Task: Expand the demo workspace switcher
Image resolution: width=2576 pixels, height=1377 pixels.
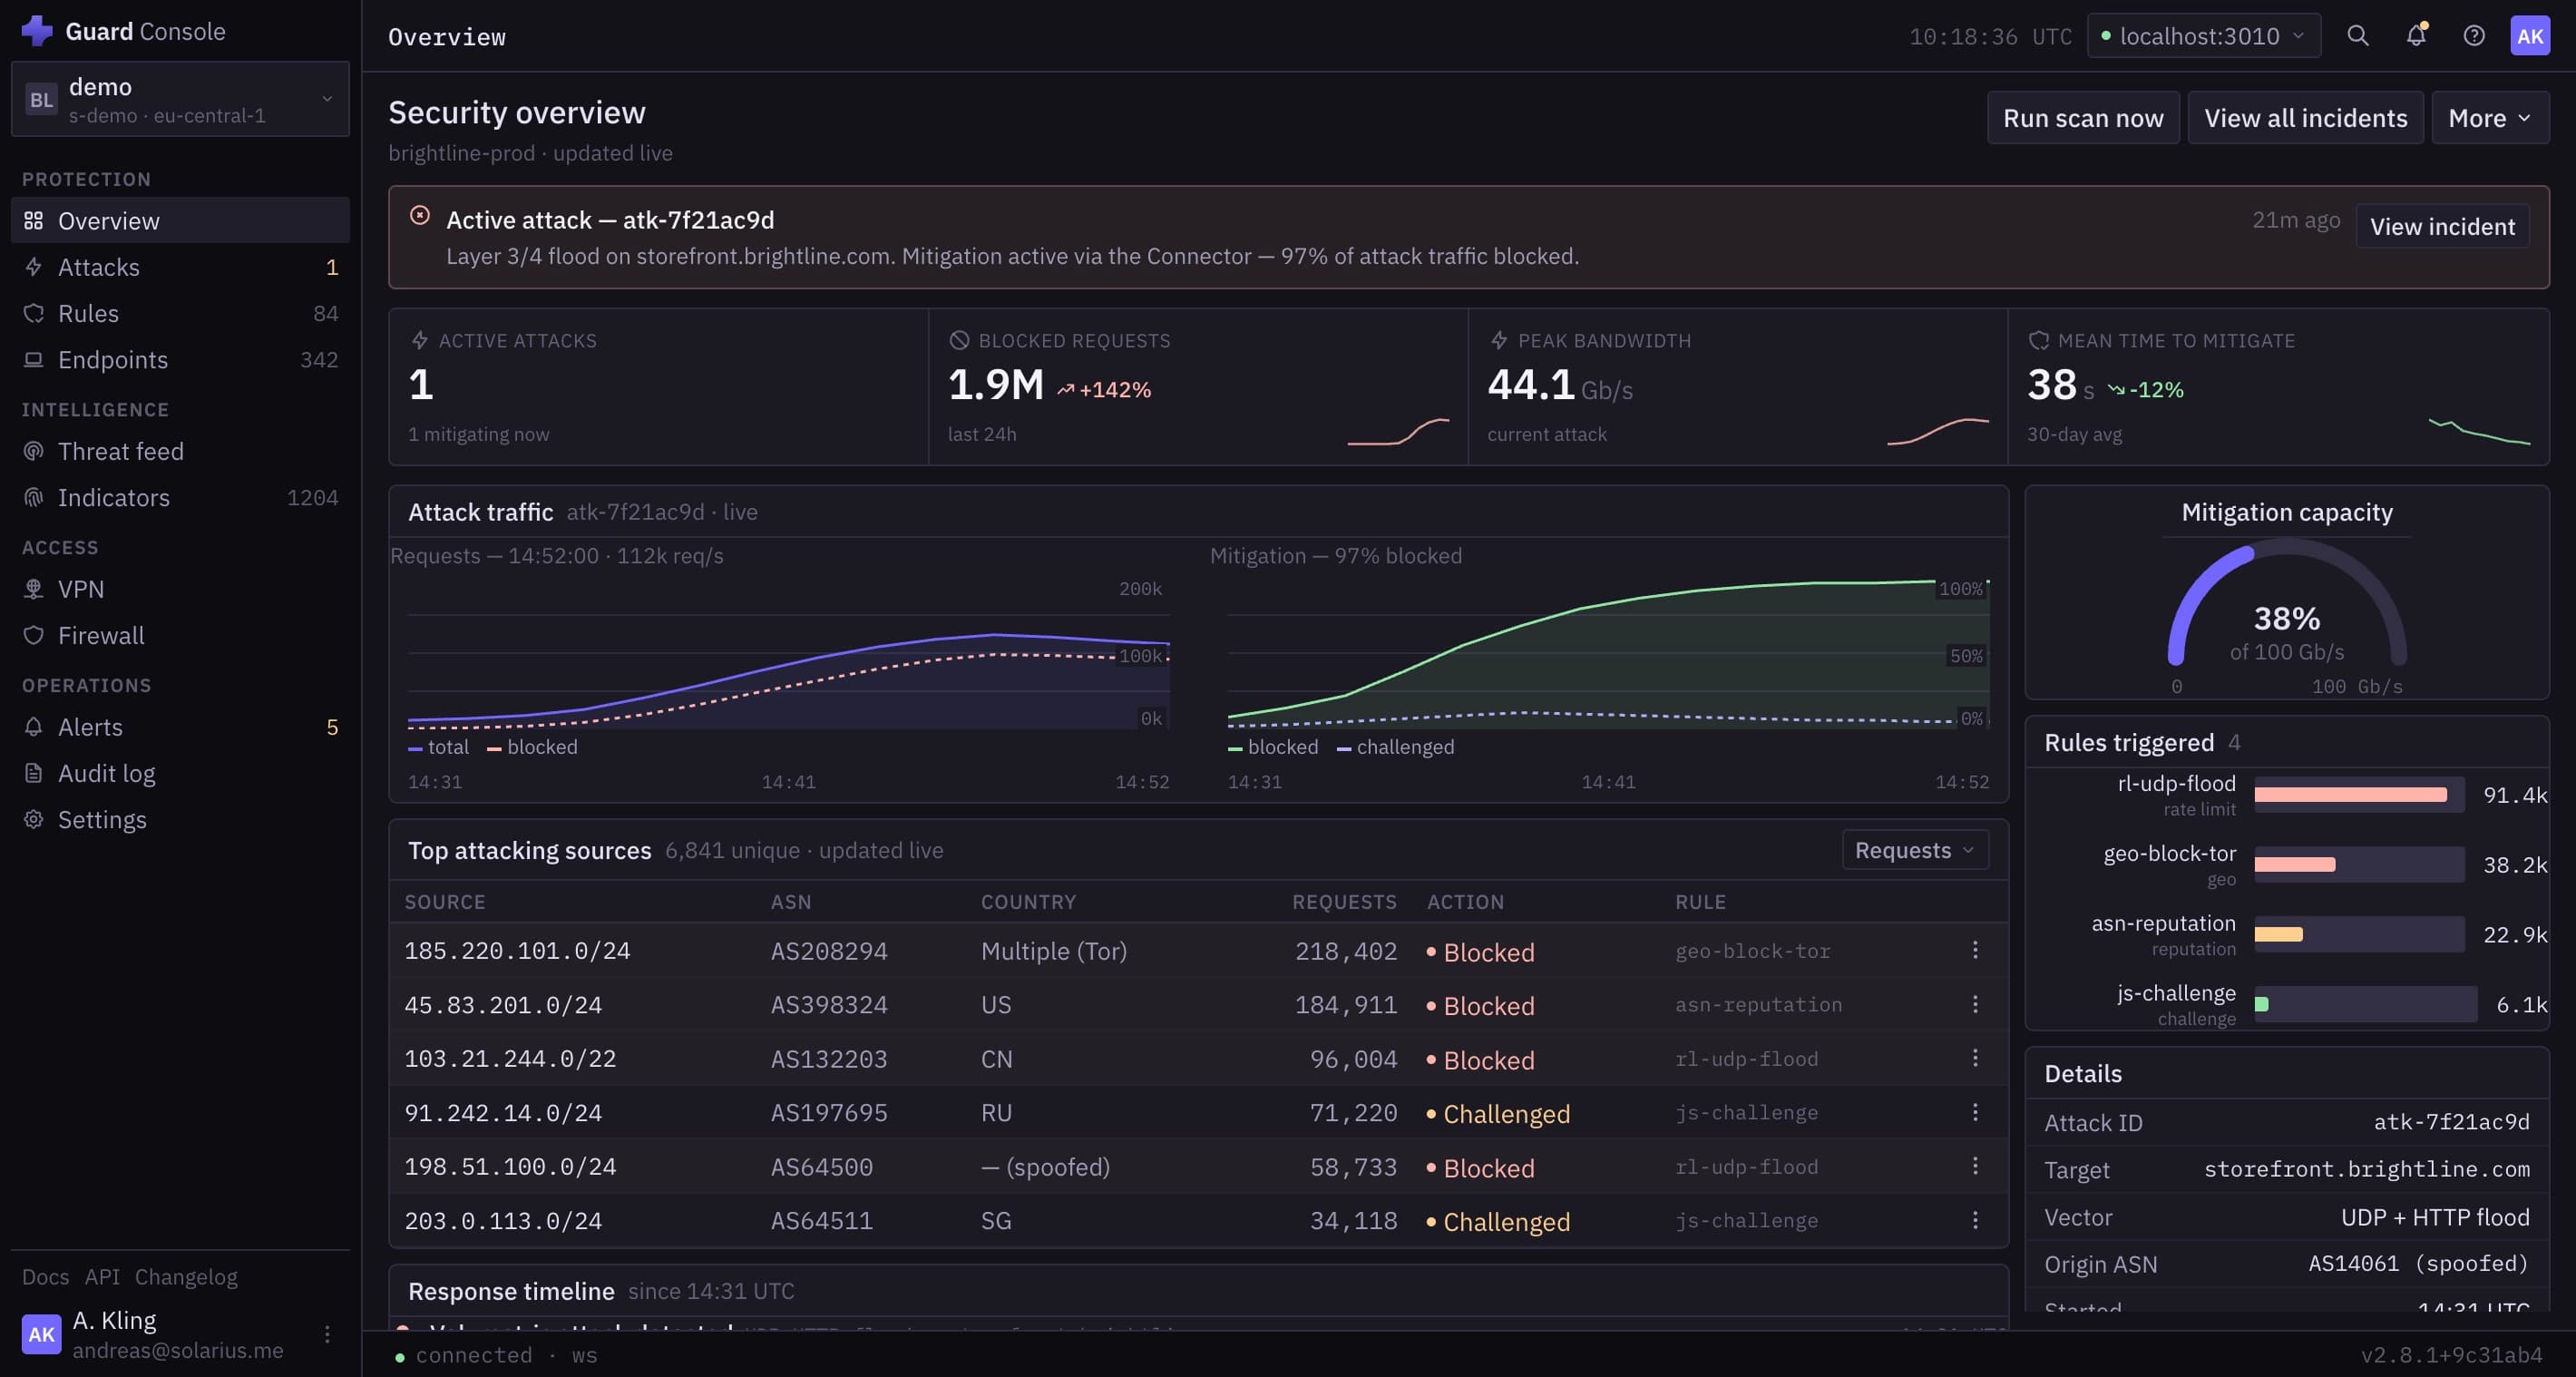Action: point(180,99)
